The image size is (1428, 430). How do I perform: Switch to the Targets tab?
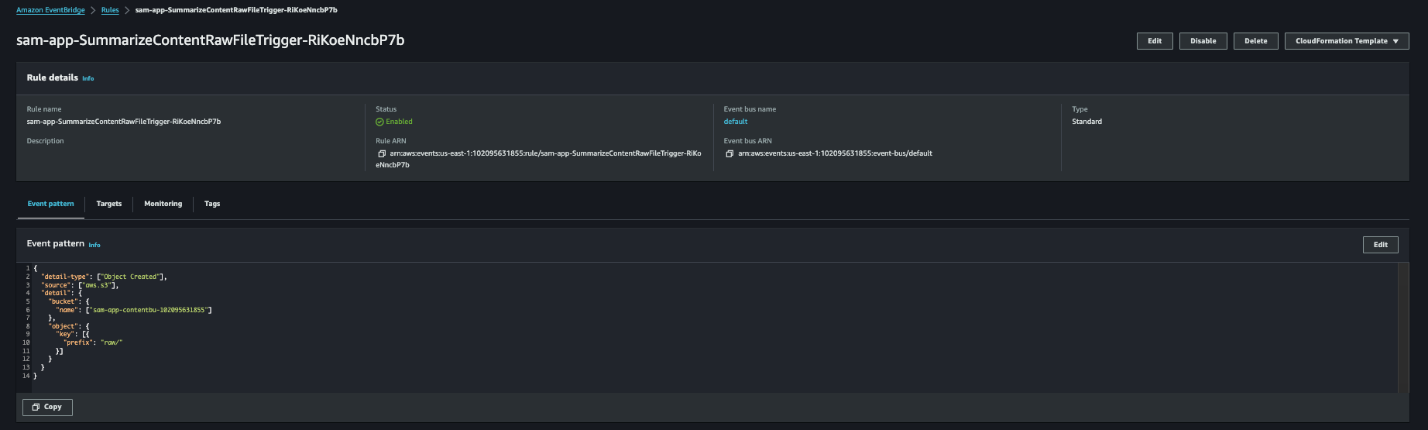pos(109,204)
